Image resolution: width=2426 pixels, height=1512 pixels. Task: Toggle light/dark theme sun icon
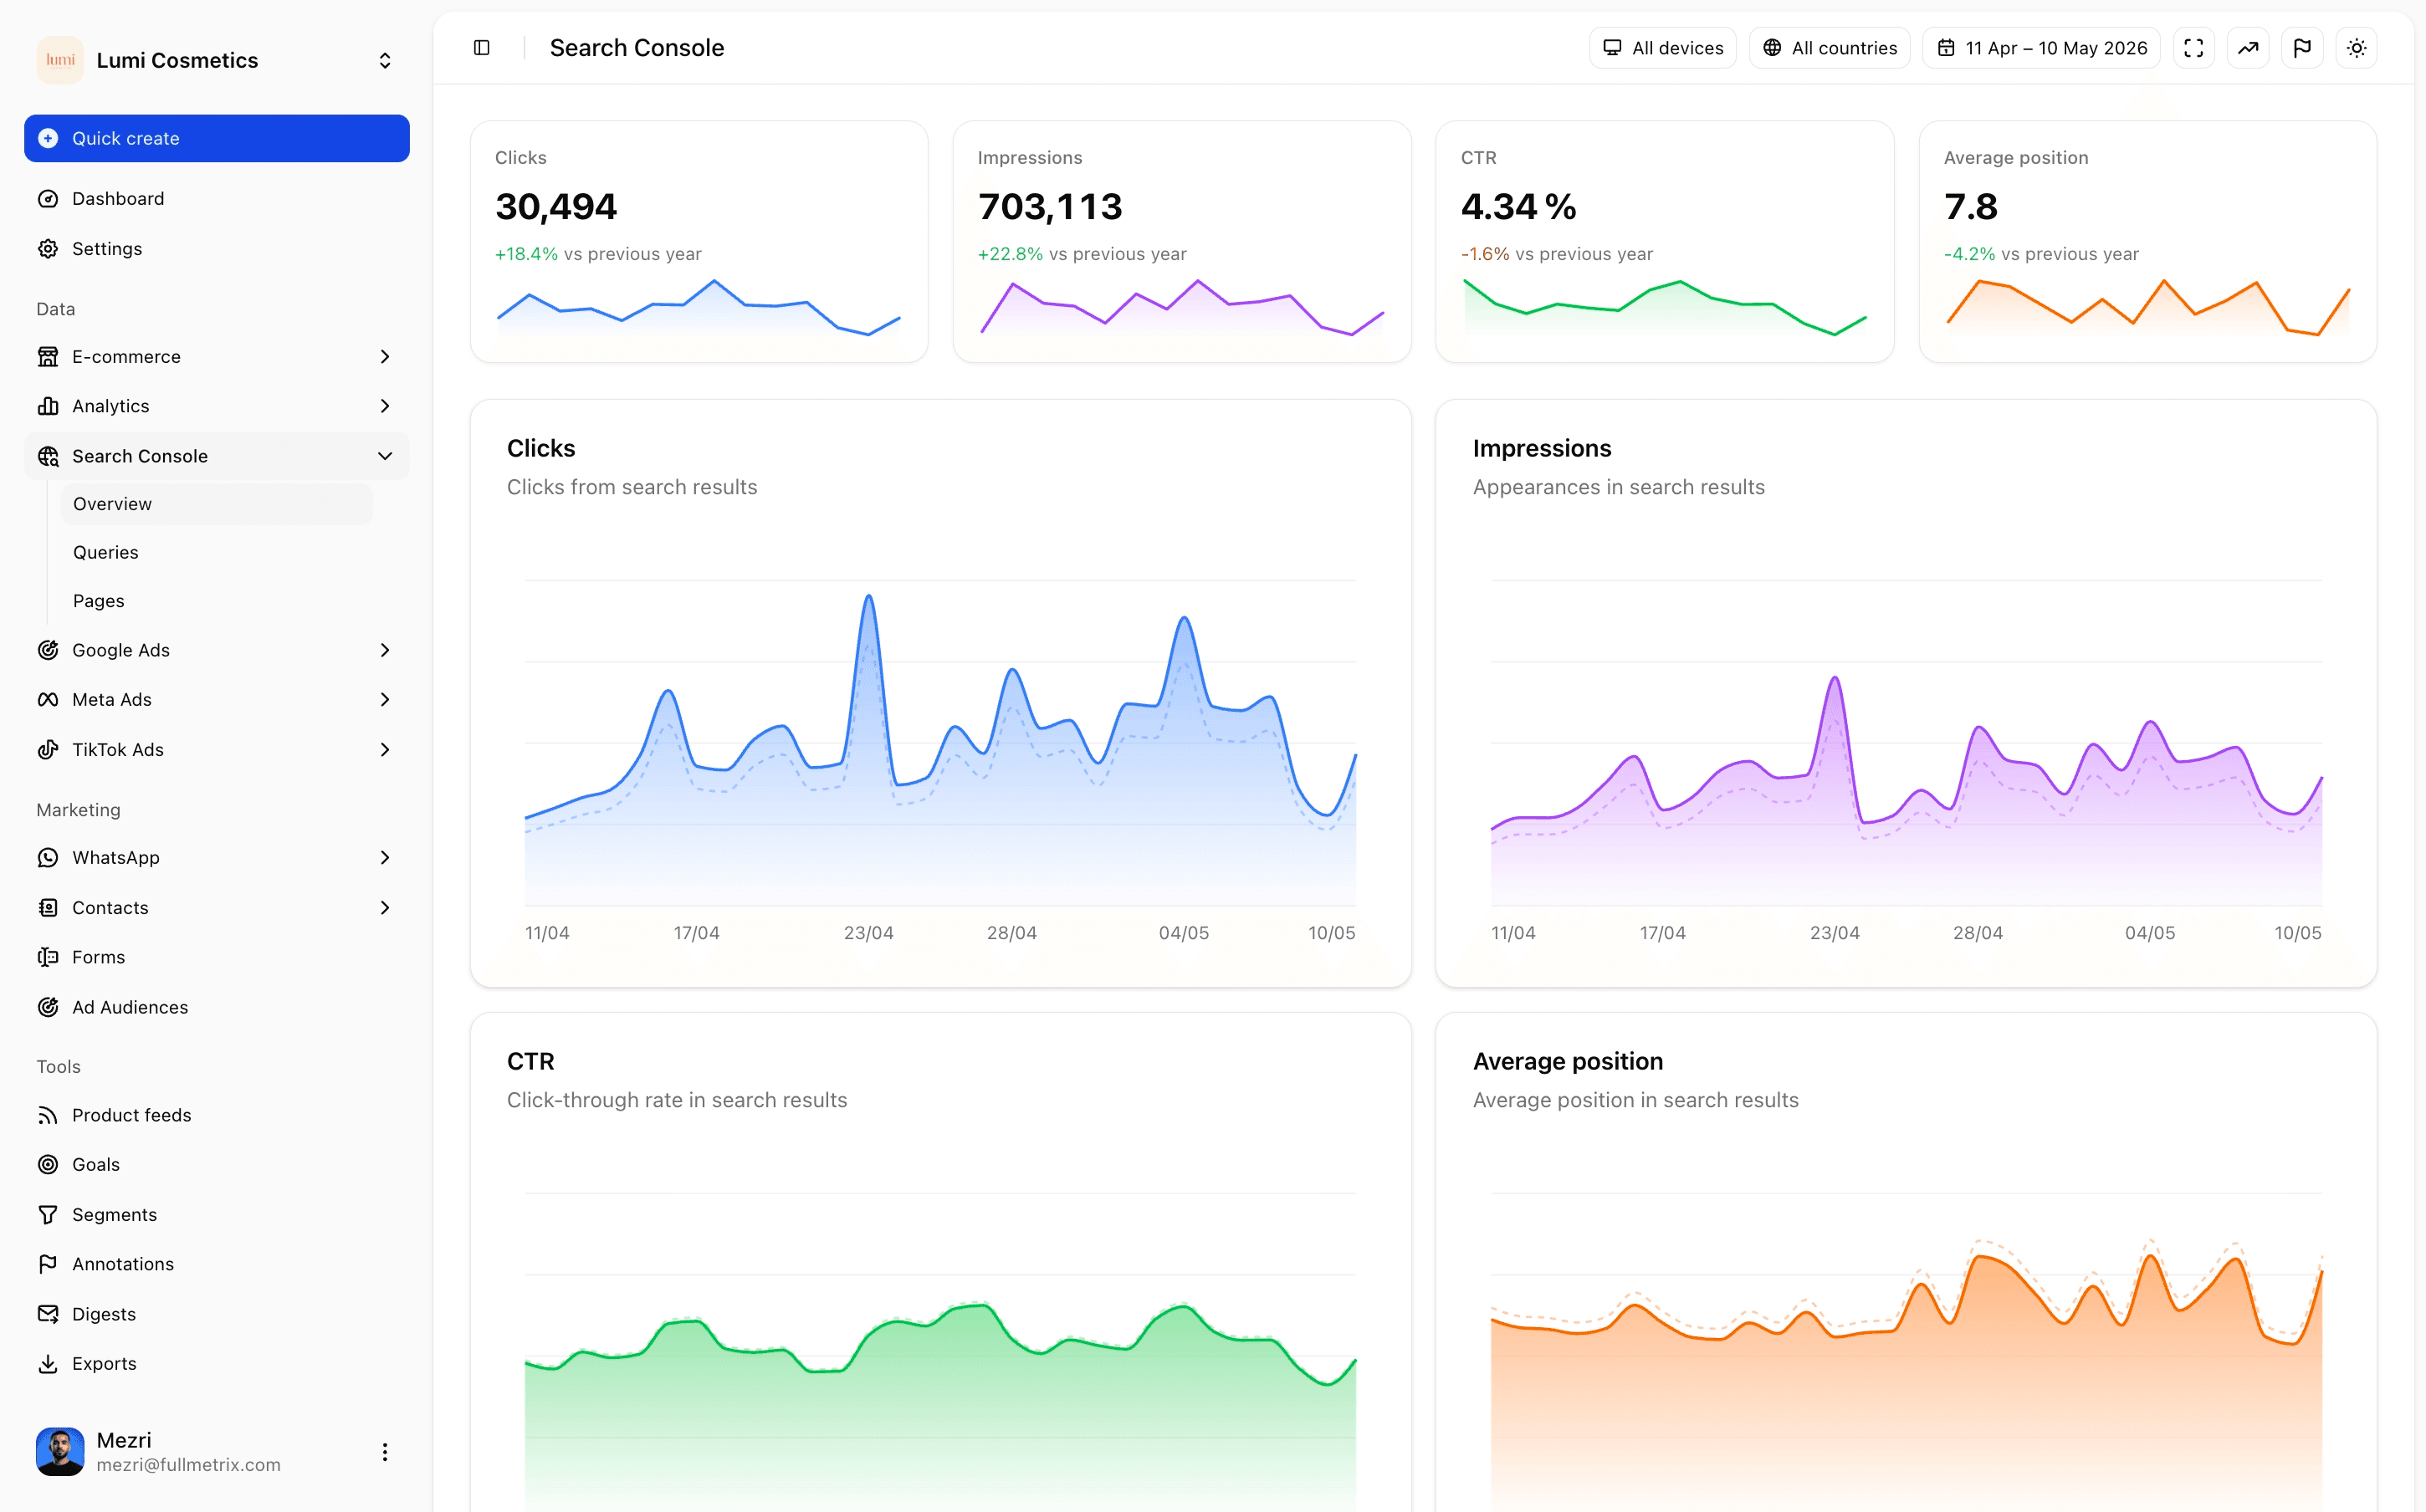click(2357, 48)
